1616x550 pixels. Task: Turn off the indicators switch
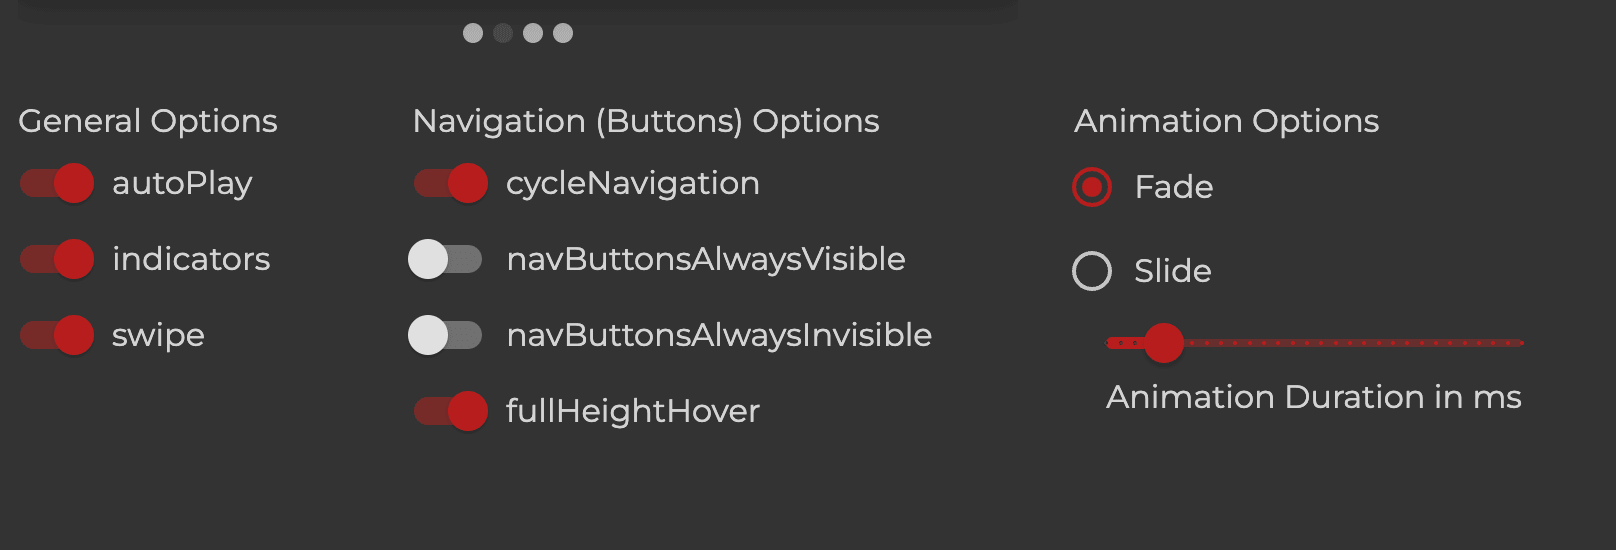pos(58,259)
